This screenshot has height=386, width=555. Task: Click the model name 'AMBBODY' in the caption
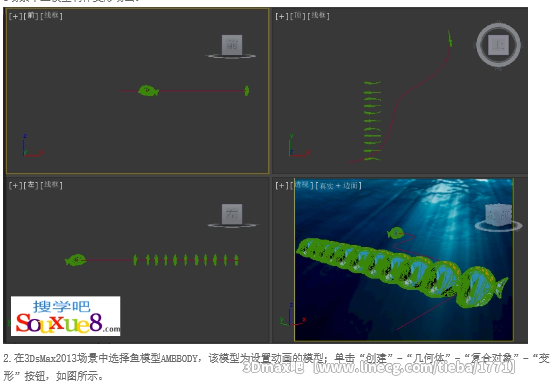(179, 359)
